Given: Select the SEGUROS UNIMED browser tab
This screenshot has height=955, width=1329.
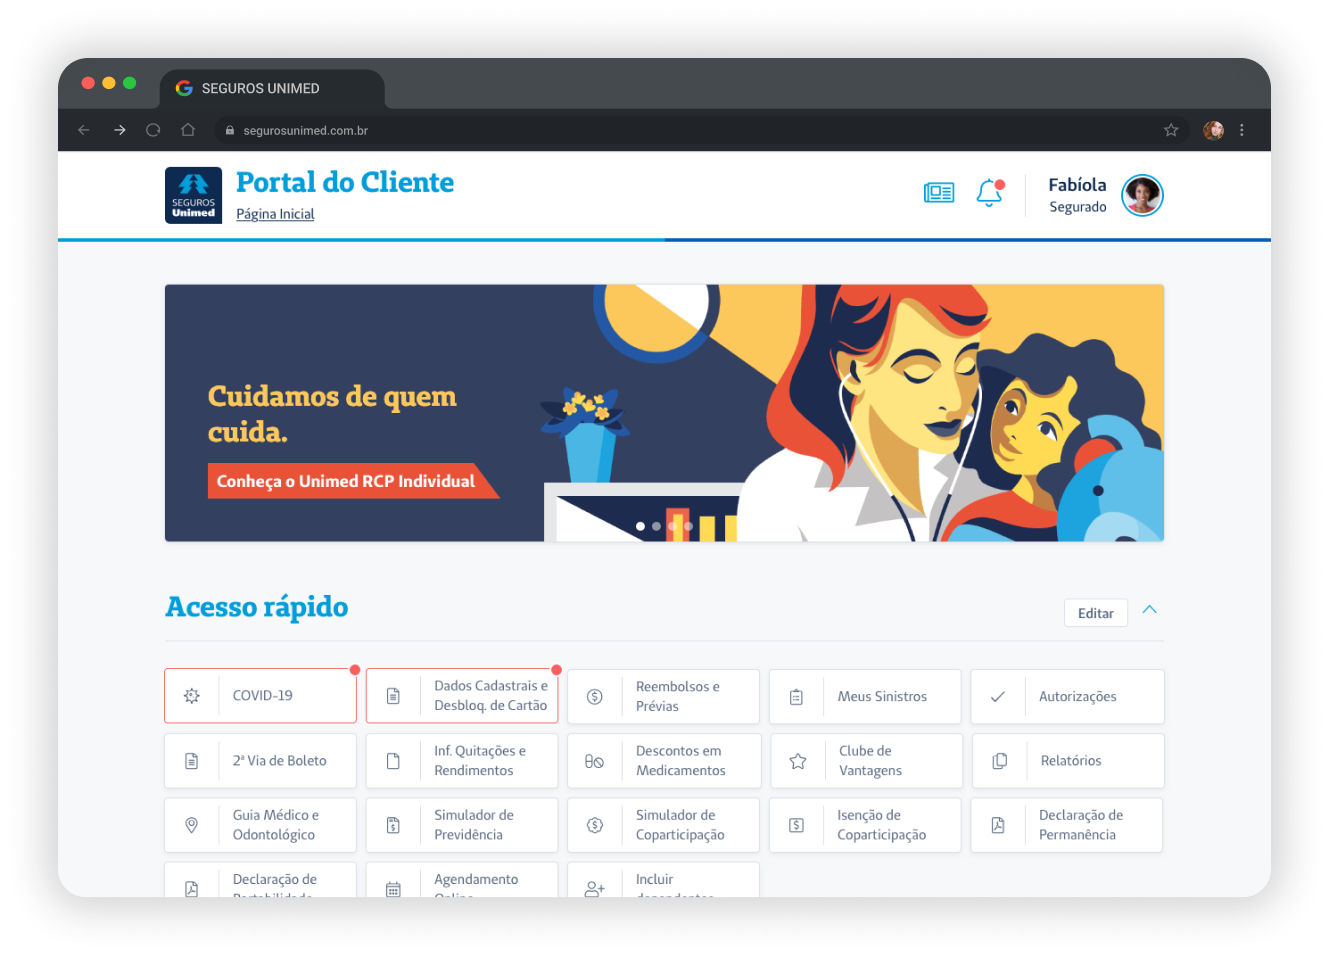Looking at the screenshot, I should tap(272, 88).
